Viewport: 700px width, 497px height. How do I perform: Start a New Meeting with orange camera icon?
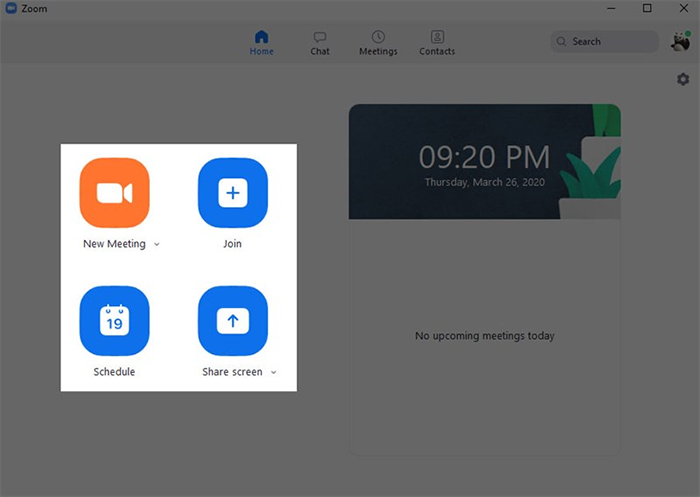tap(115, 193)
